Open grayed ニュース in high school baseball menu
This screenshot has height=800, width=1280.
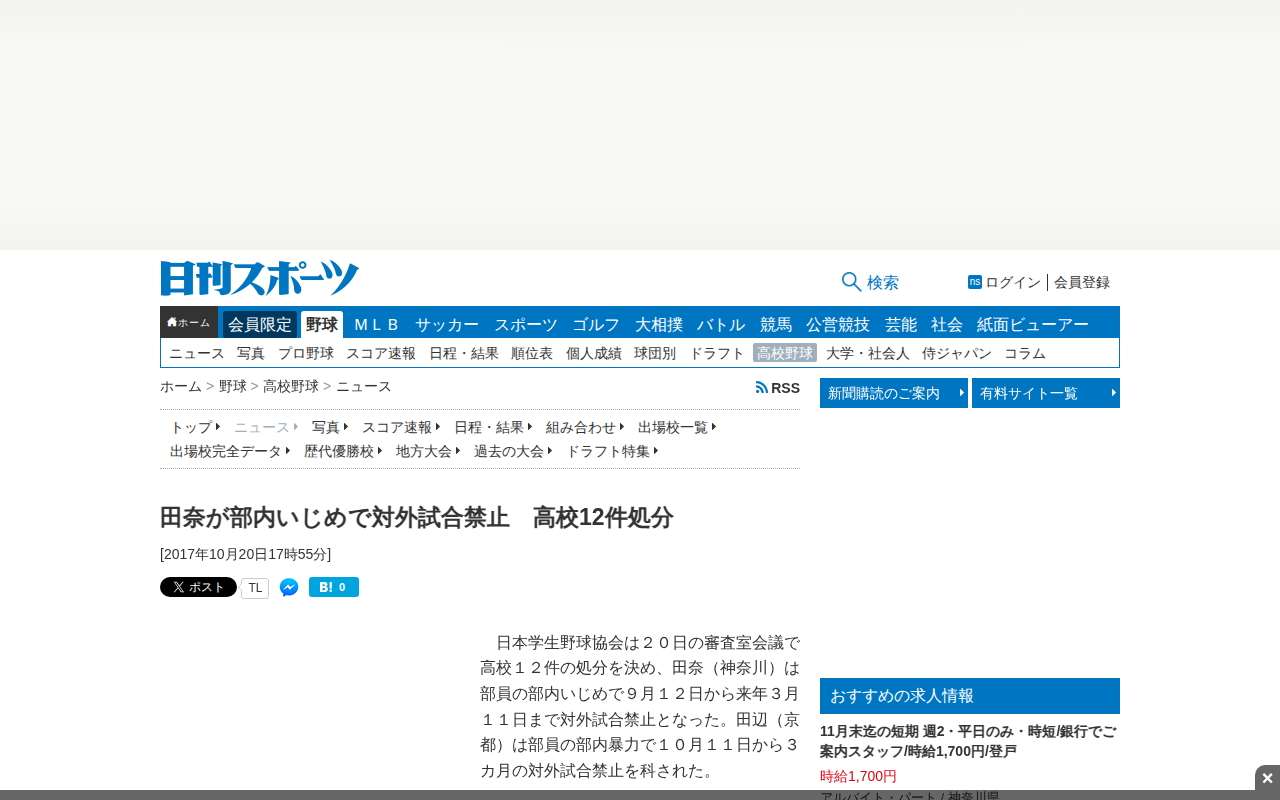tap(266, 427)
